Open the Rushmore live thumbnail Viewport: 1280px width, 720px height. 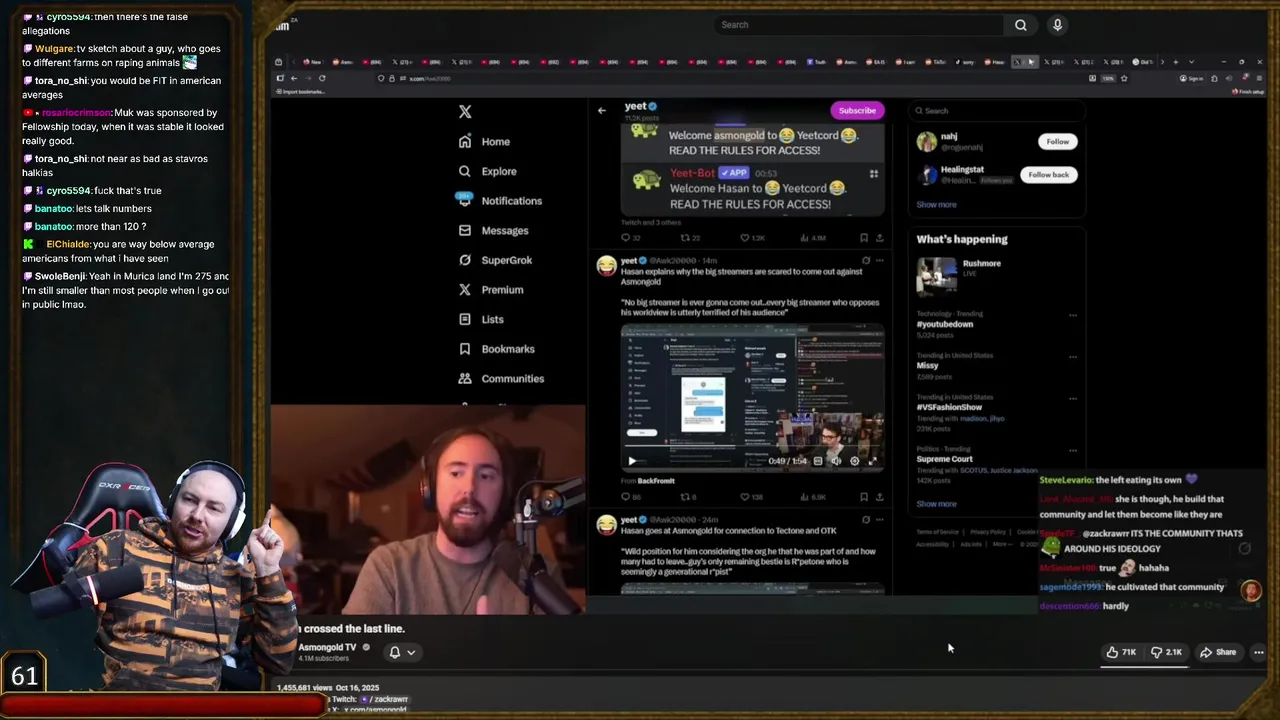pyautogui.click(x=937, y=275)
